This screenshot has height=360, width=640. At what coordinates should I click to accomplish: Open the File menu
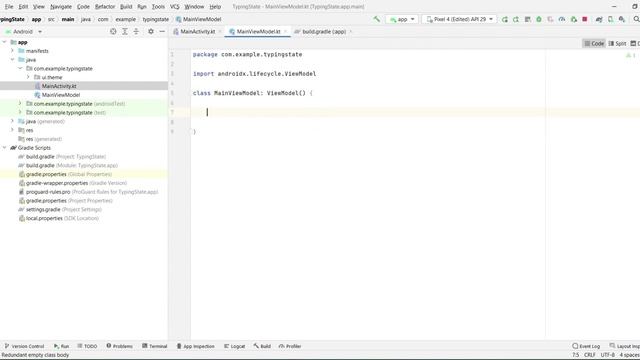[x=9, y=7]
